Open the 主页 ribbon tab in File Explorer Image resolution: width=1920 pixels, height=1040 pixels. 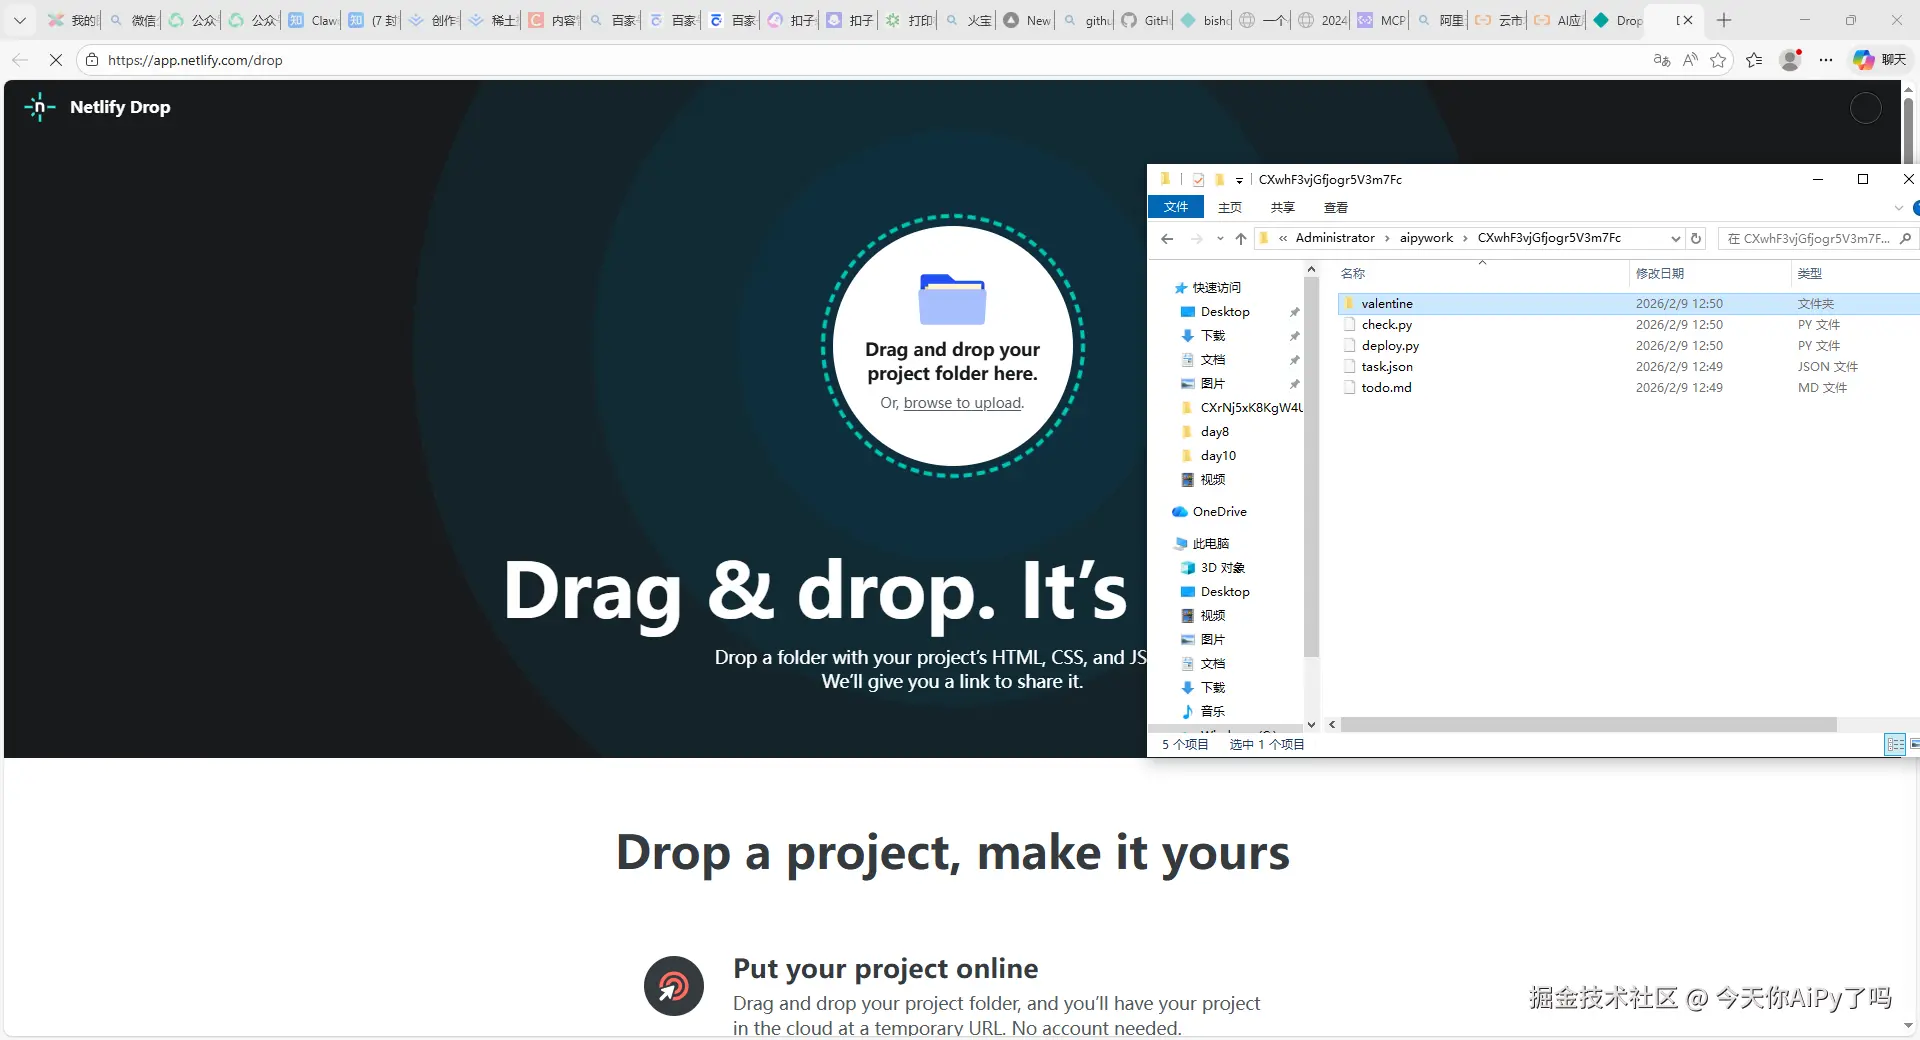coord(1230,208)
